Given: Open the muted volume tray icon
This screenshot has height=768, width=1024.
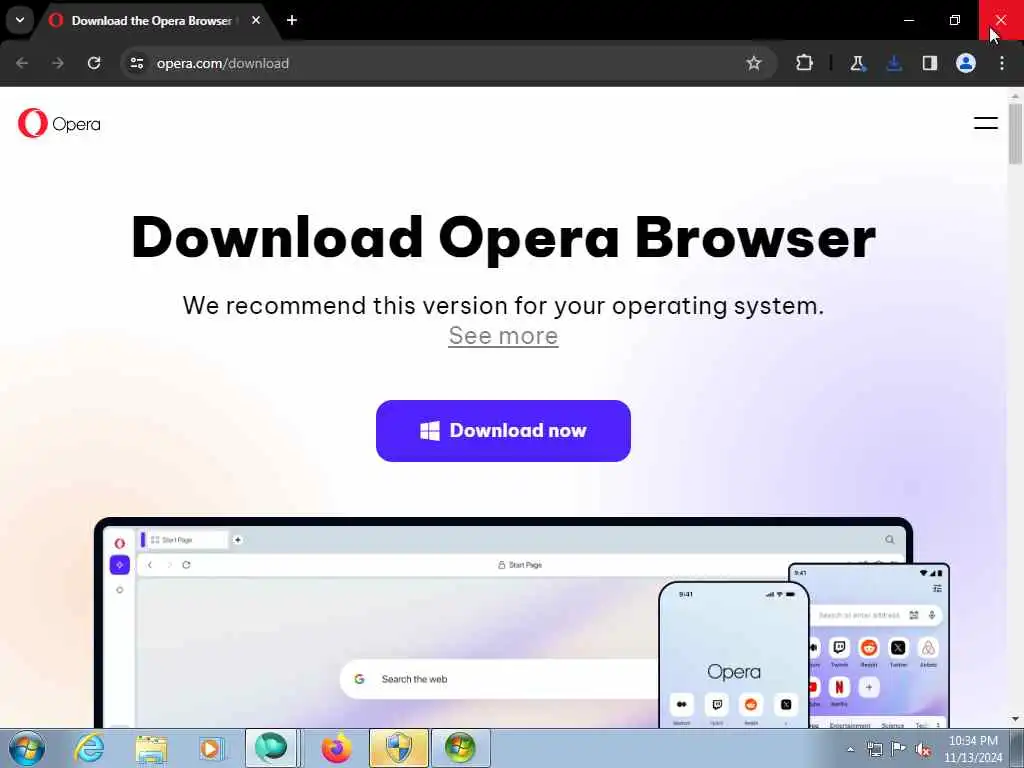Looking at the screenshot, I should [923, 749].
